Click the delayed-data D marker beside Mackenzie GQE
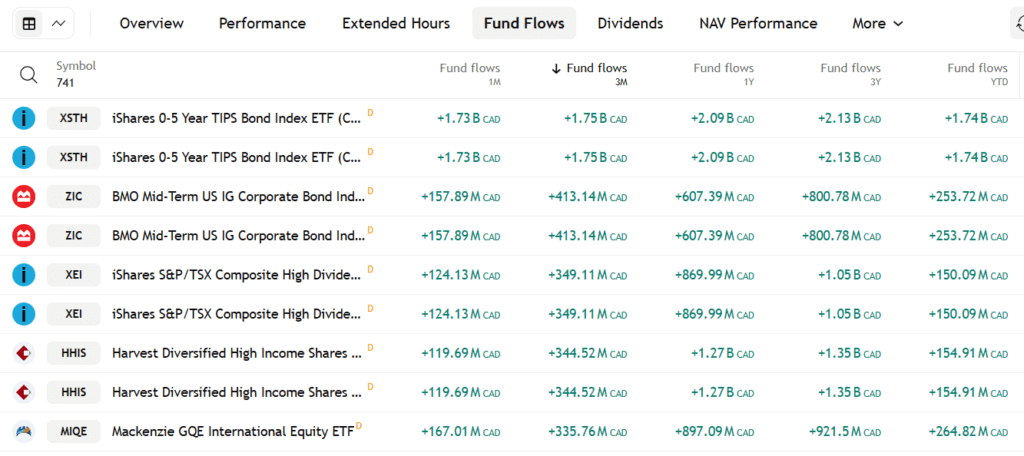Screen dimensions: 1024x456 click(x=359, y=427)
